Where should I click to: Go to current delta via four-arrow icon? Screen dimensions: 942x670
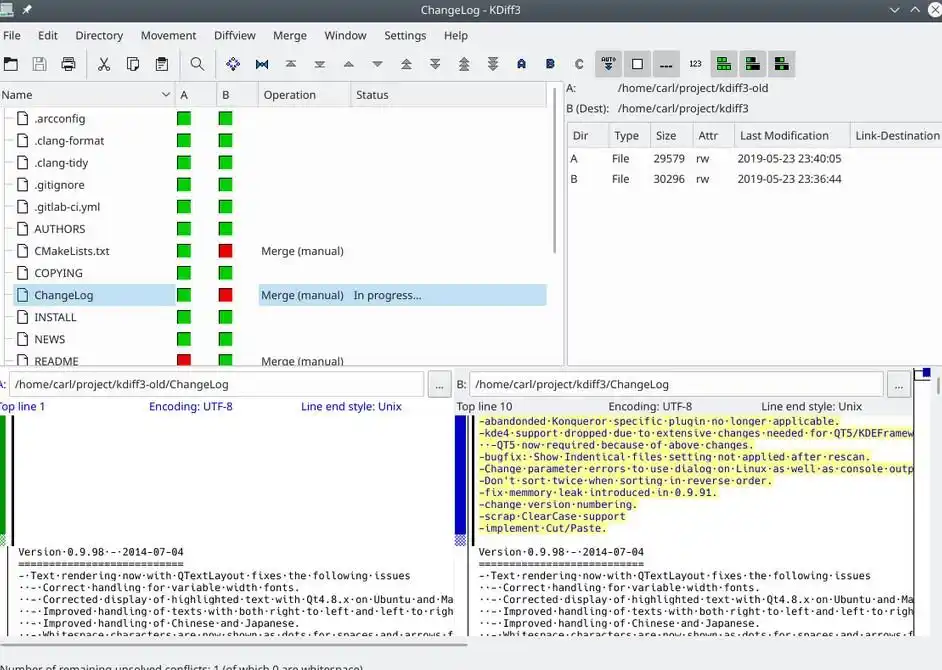[233, 64]
